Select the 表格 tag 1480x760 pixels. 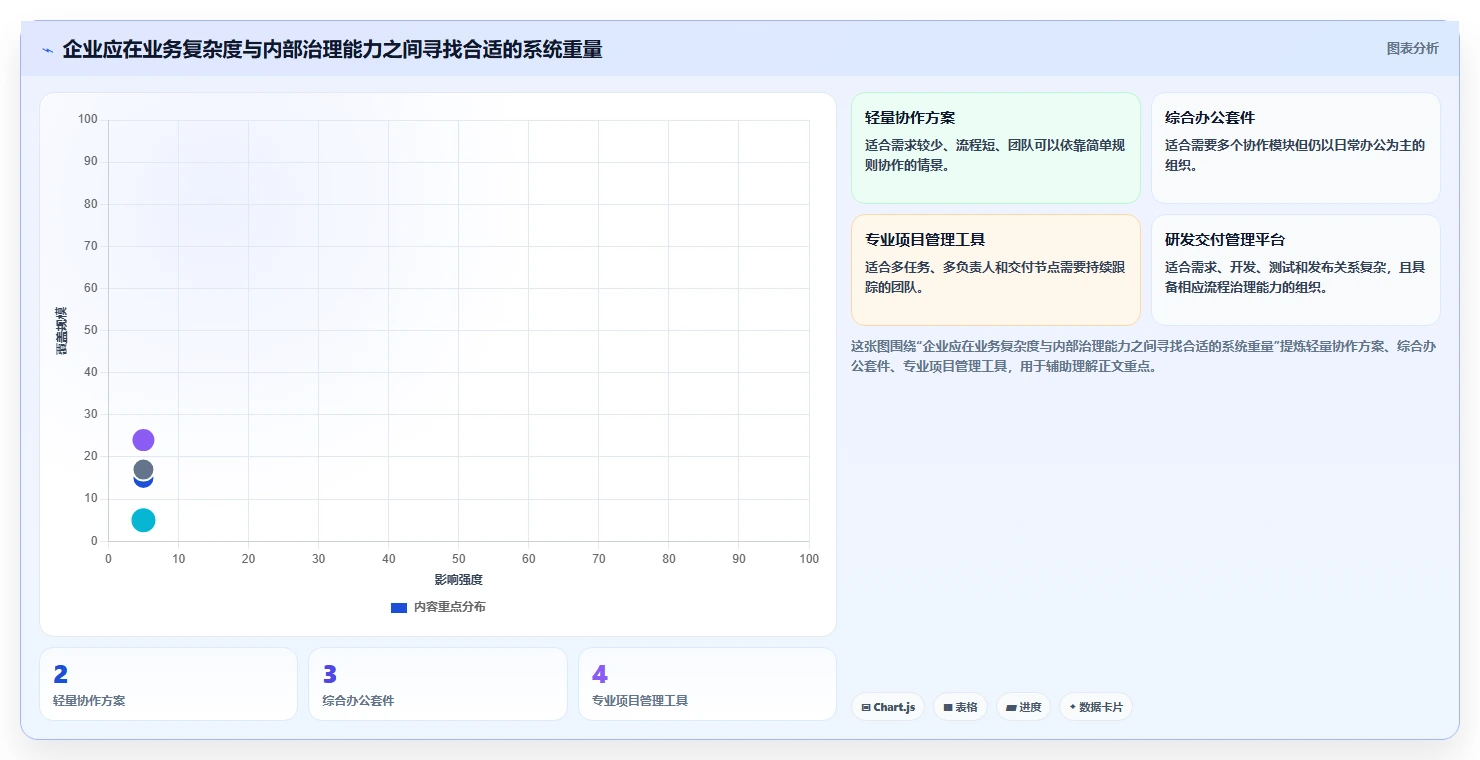[960, 707]
